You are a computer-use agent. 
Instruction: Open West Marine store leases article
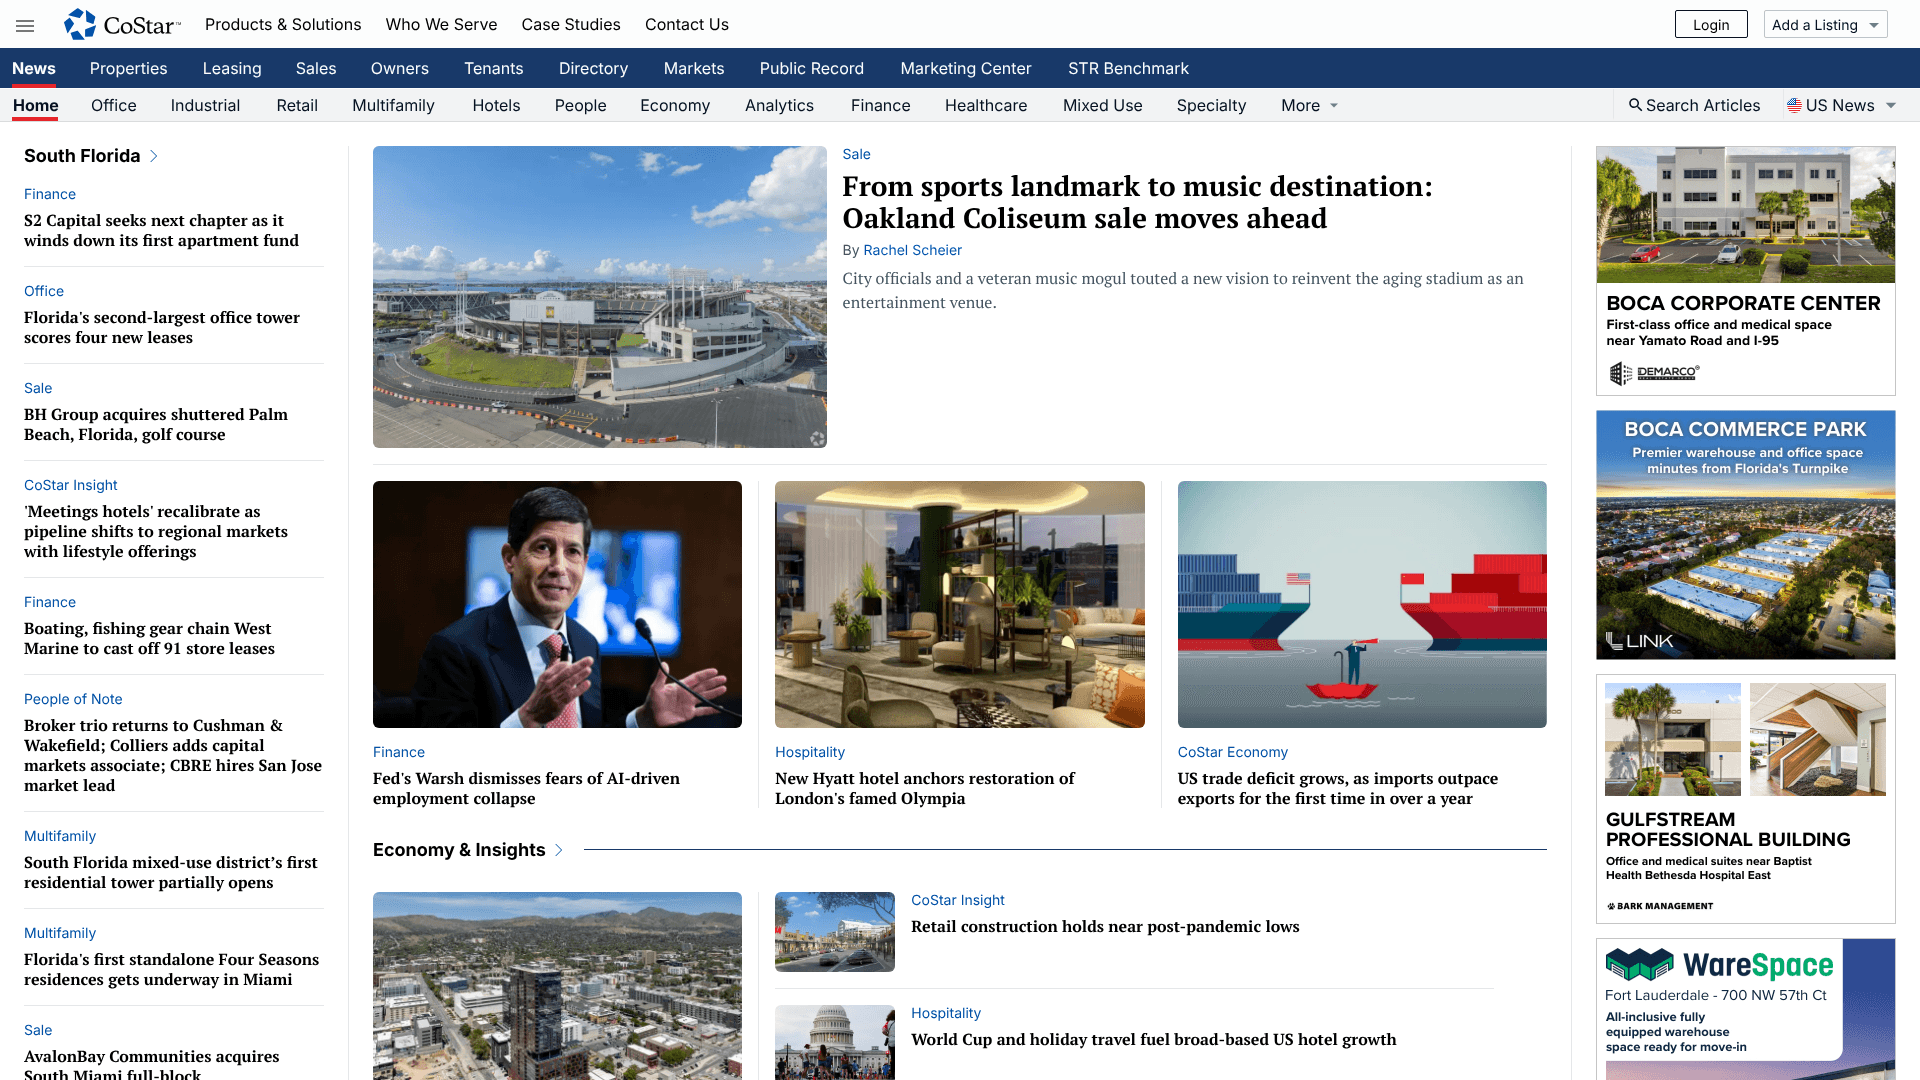tap(149, 638)
